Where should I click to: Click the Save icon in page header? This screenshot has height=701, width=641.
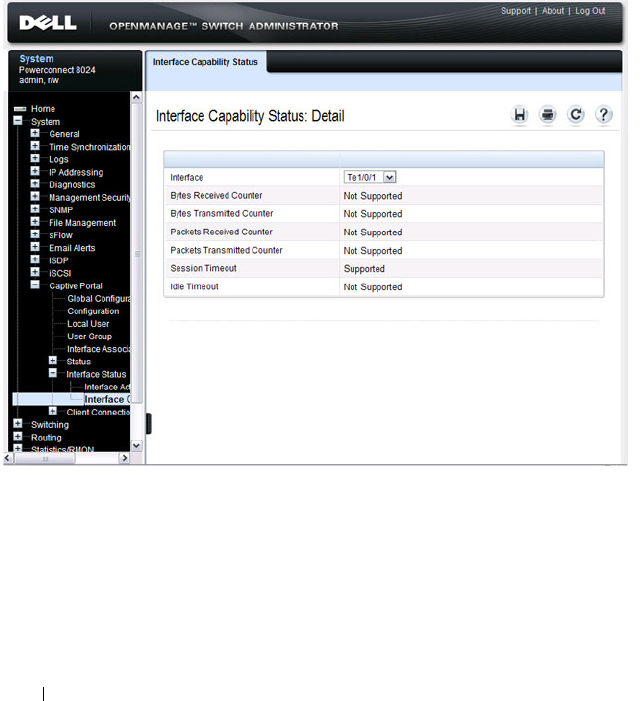pyautogui.click(x=519, y=115)
